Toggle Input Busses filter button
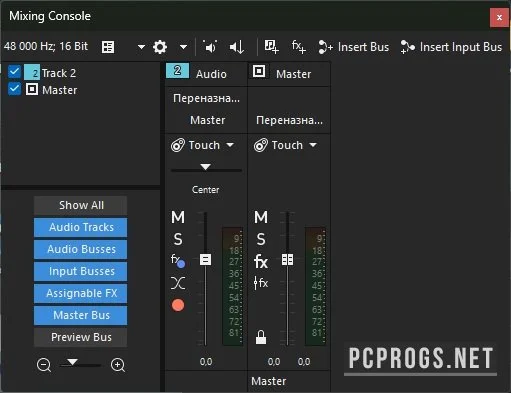 (80, 271)
